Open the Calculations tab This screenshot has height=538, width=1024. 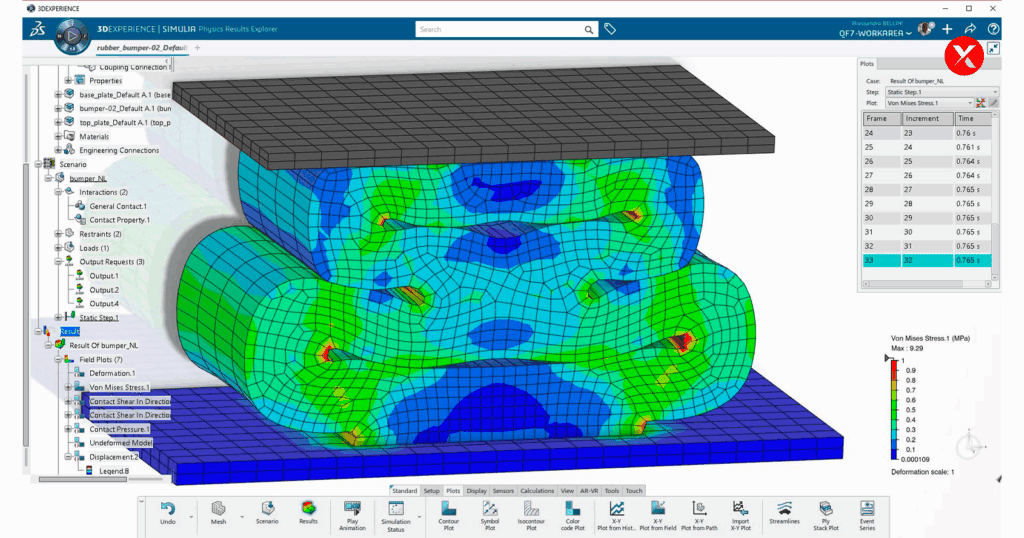pyautogui.click(x=537, y=491)
